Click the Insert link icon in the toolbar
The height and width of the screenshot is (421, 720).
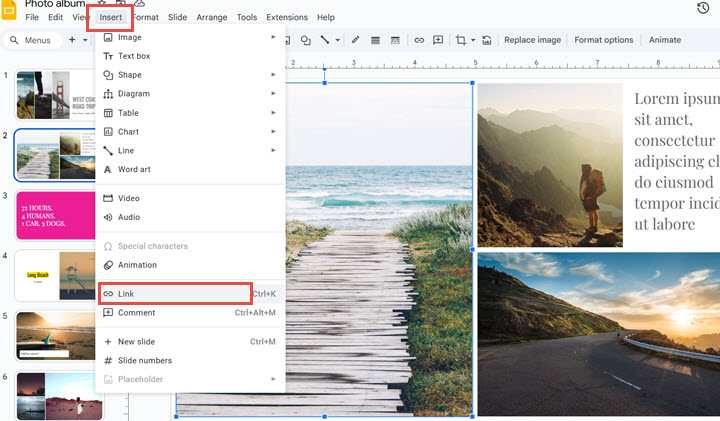pyautogui.click(x=418, y=40)
